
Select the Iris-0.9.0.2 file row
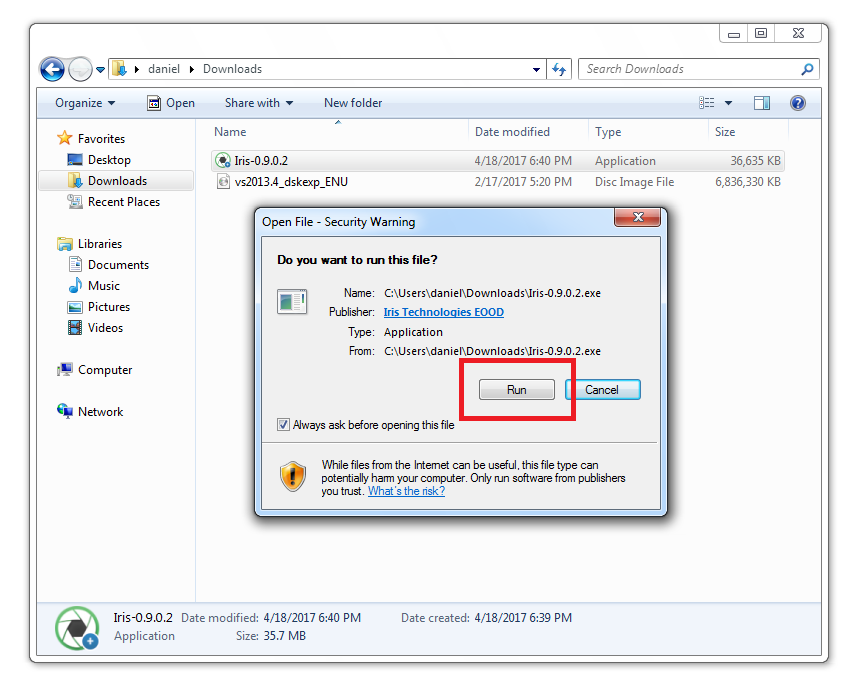498,161
